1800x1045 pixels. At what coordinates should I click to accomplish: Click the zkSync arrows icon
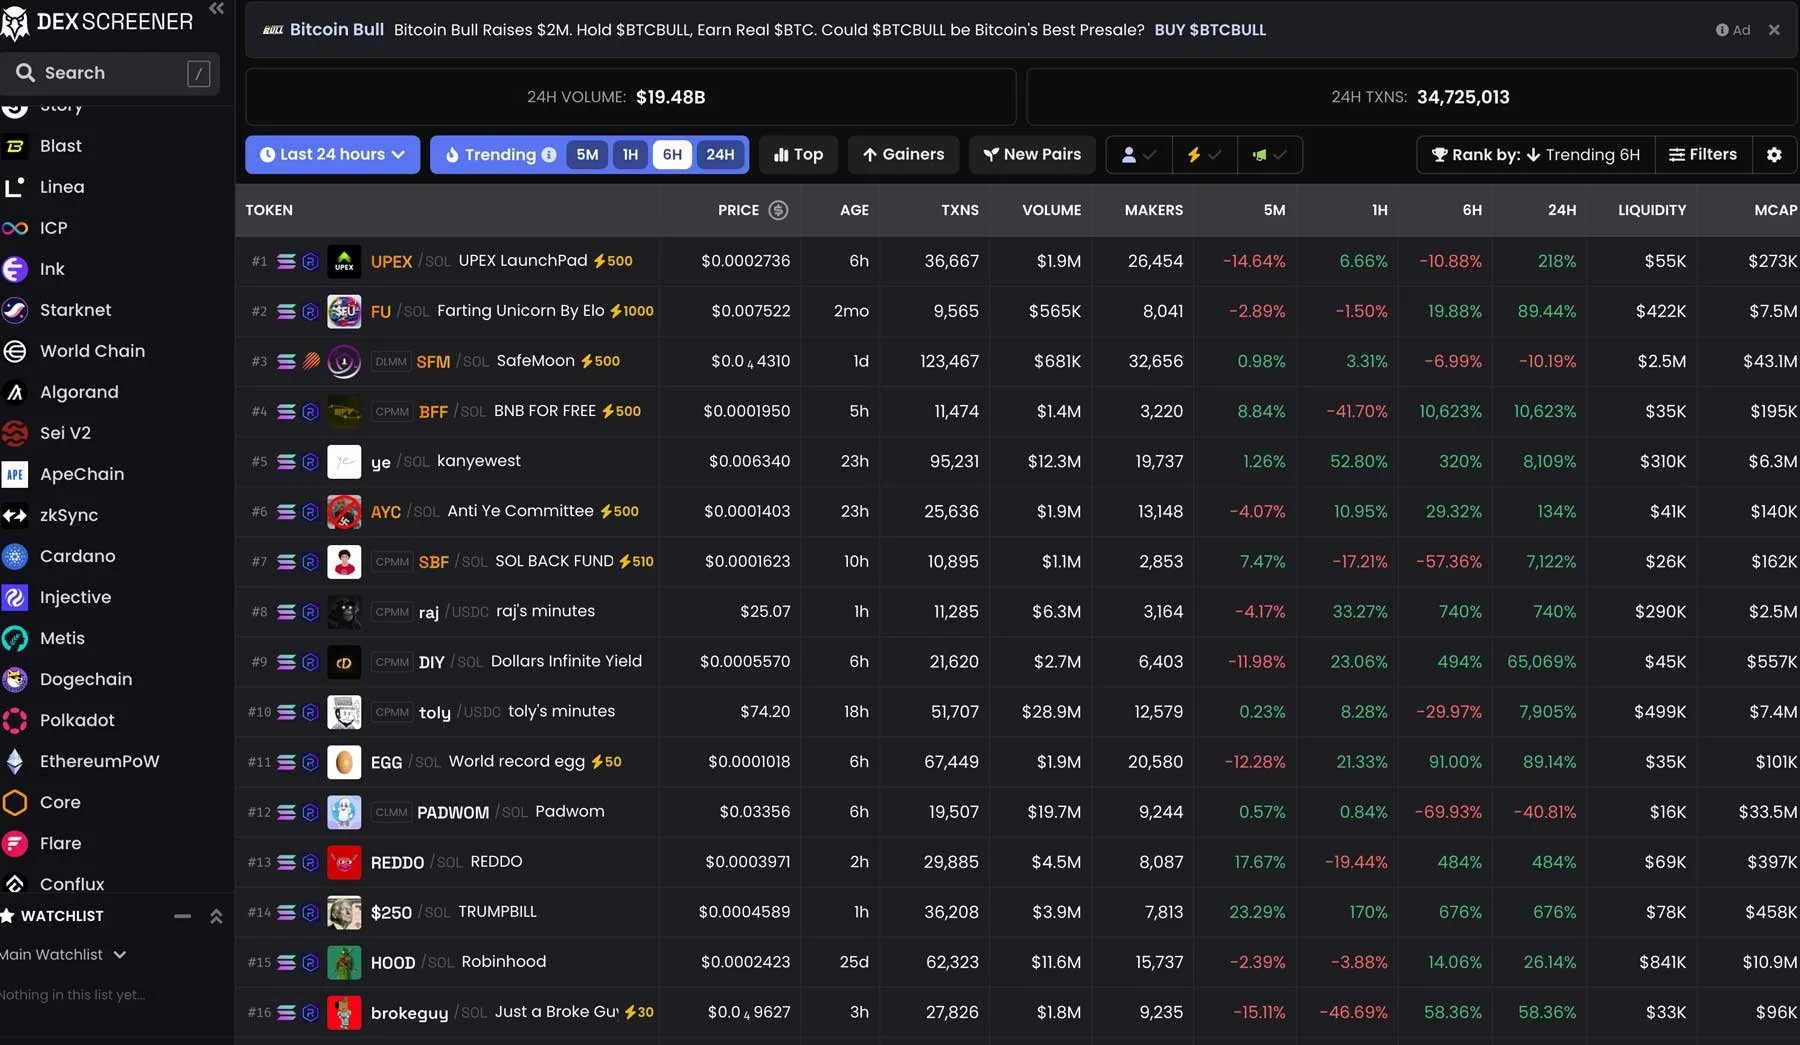(15, 515)
